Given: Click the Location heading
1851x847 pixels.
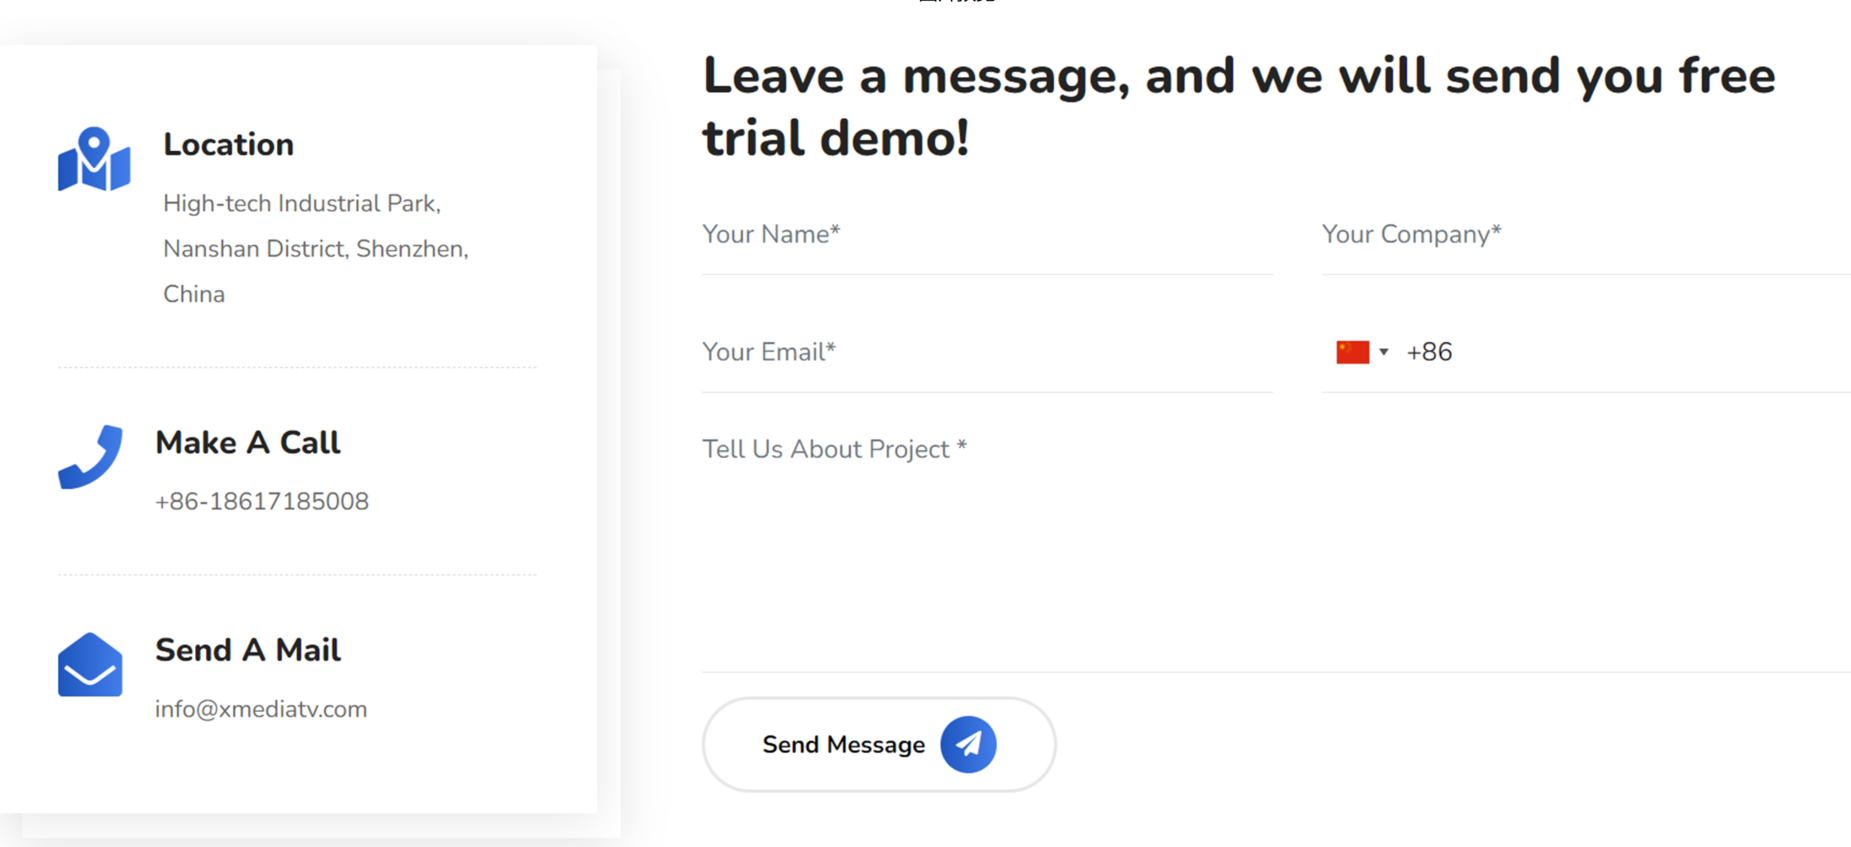Looking at the screenshot, I should coord(228,145).
